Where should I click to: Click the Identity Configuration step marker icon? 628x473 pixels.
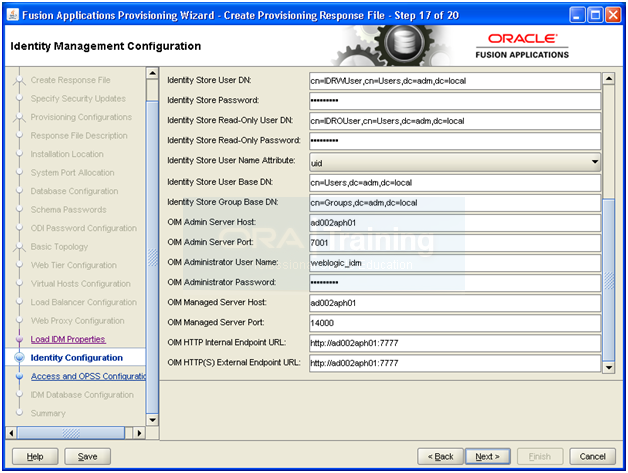coord(19,358)
